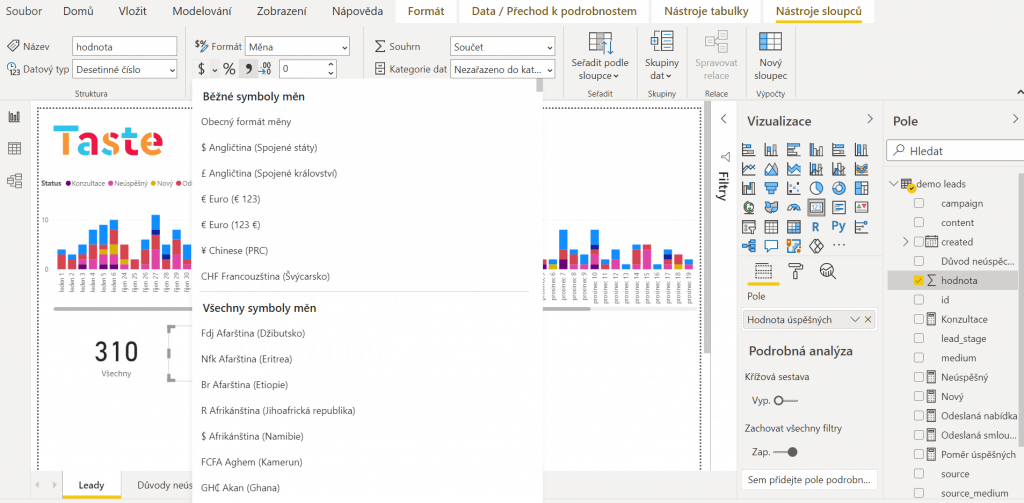Click Nový sloupec icon in ribbon
This screenshot has height=503, width=1024.
[770, 55]
